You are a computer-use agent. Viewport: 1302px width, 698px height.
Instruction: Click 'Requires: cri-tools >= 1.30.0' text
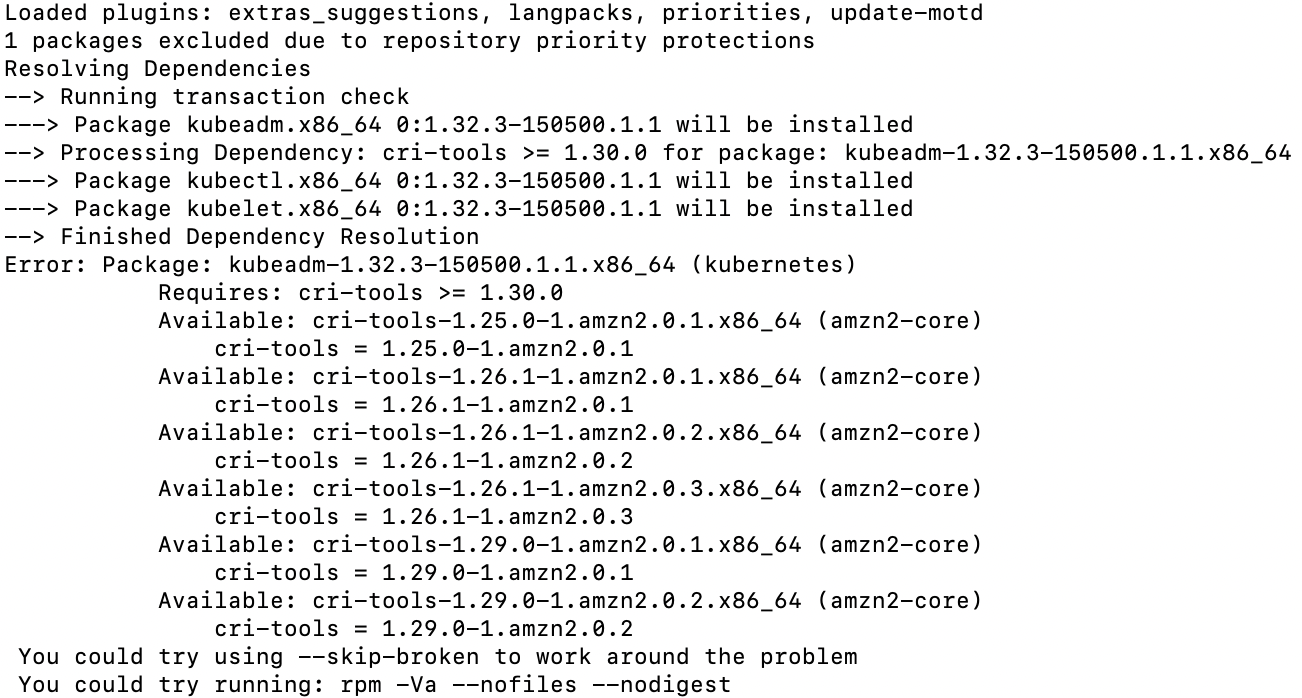click(x=361, y=293)
